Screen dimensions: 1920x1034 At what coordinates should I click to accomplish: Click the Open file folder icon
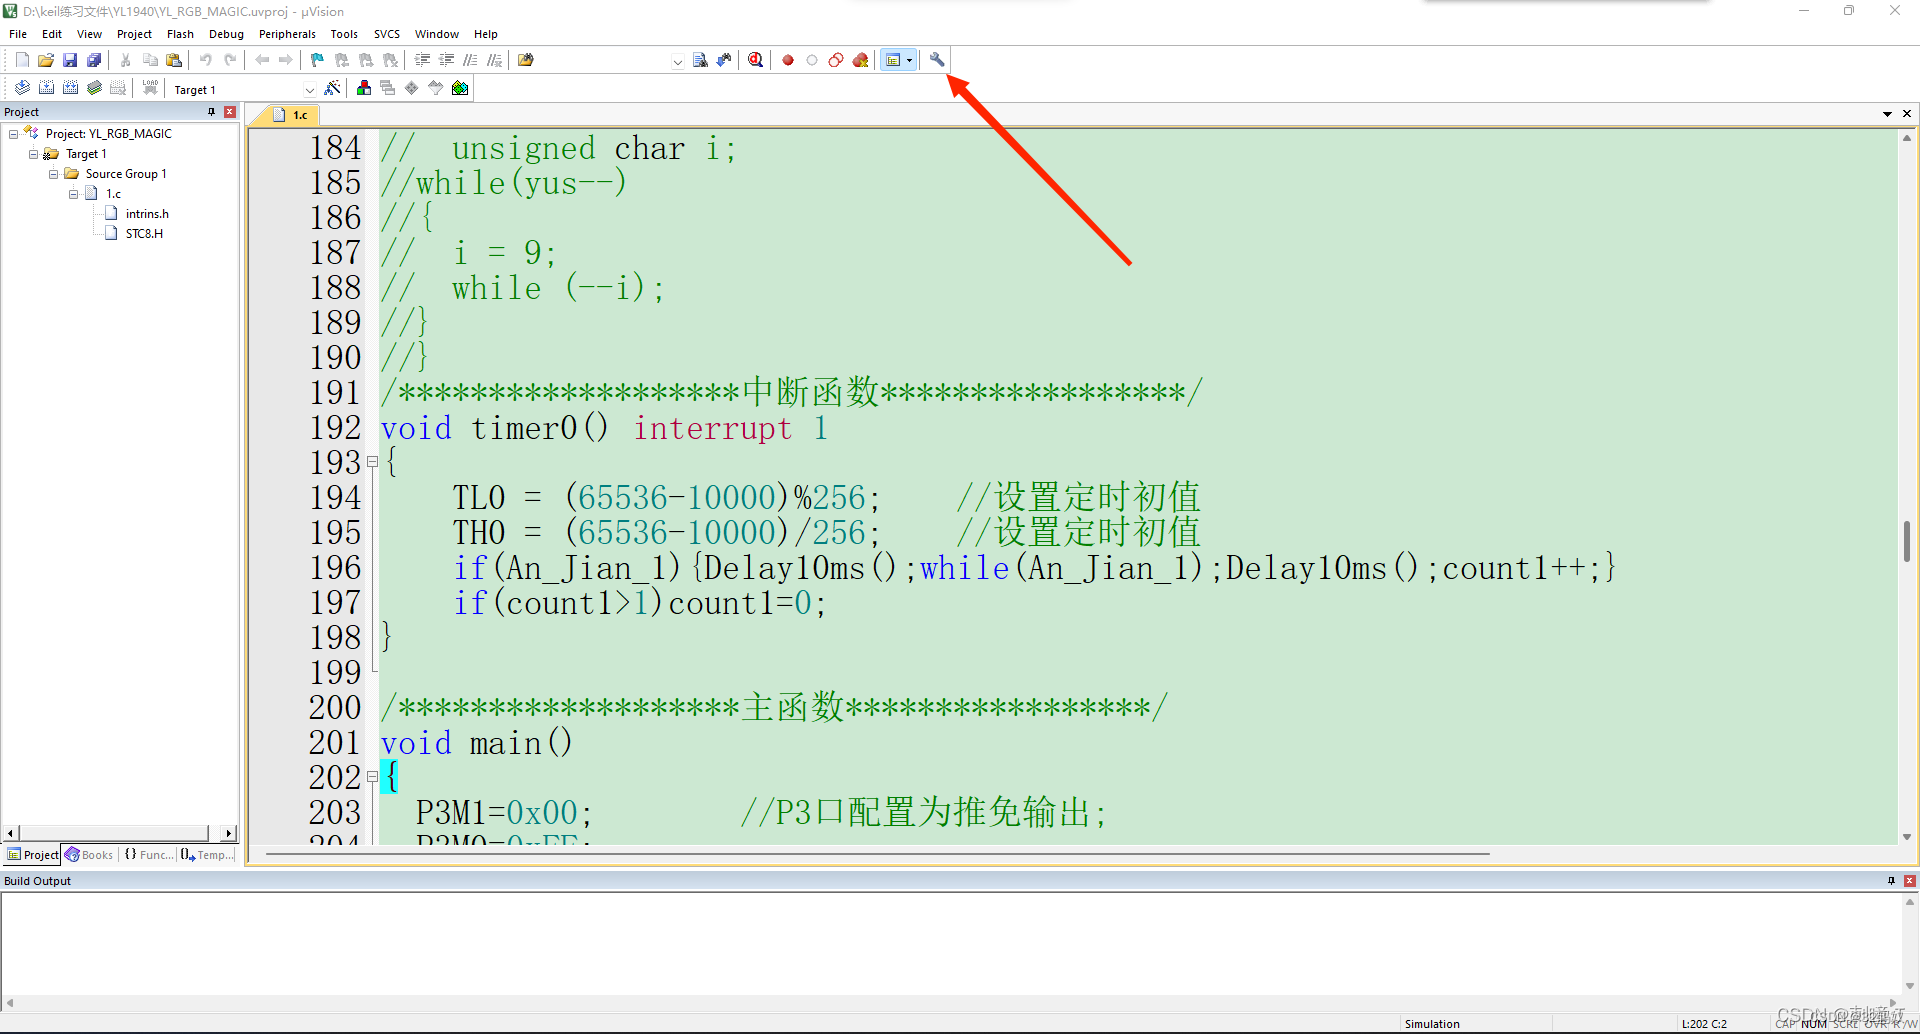pyautogui.click(x=46, y=60)
